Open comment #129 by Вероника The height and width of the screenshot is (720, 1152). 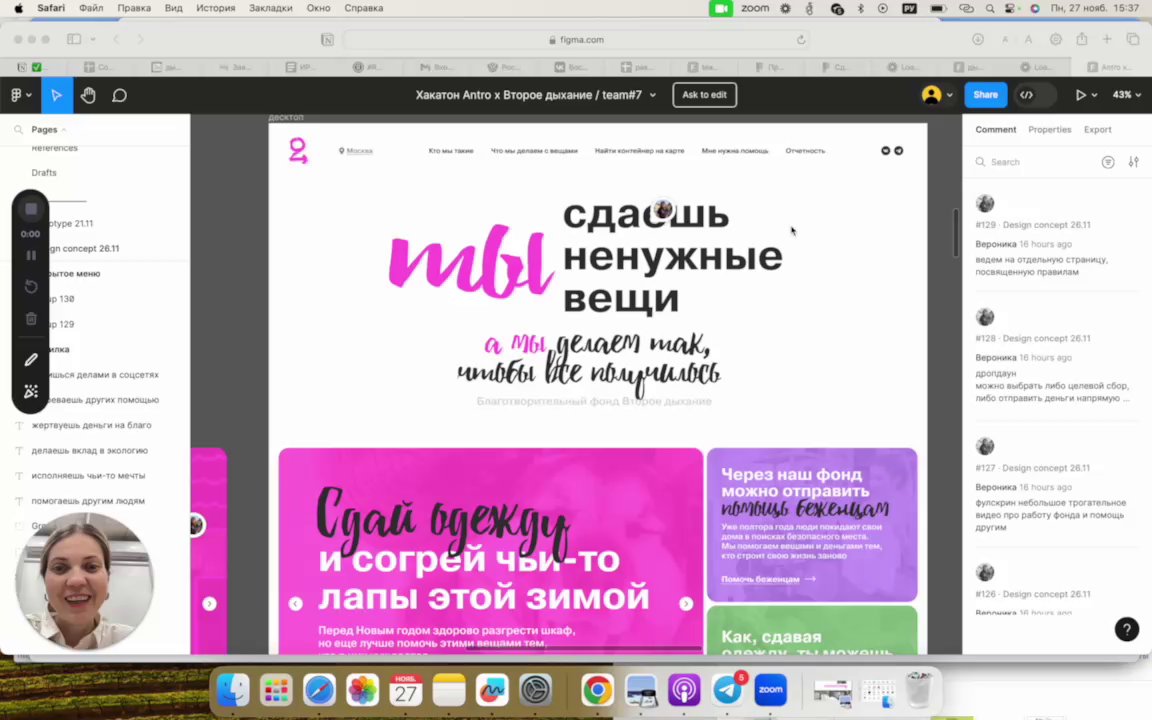pyautogui.click(x=1056, y=235)
